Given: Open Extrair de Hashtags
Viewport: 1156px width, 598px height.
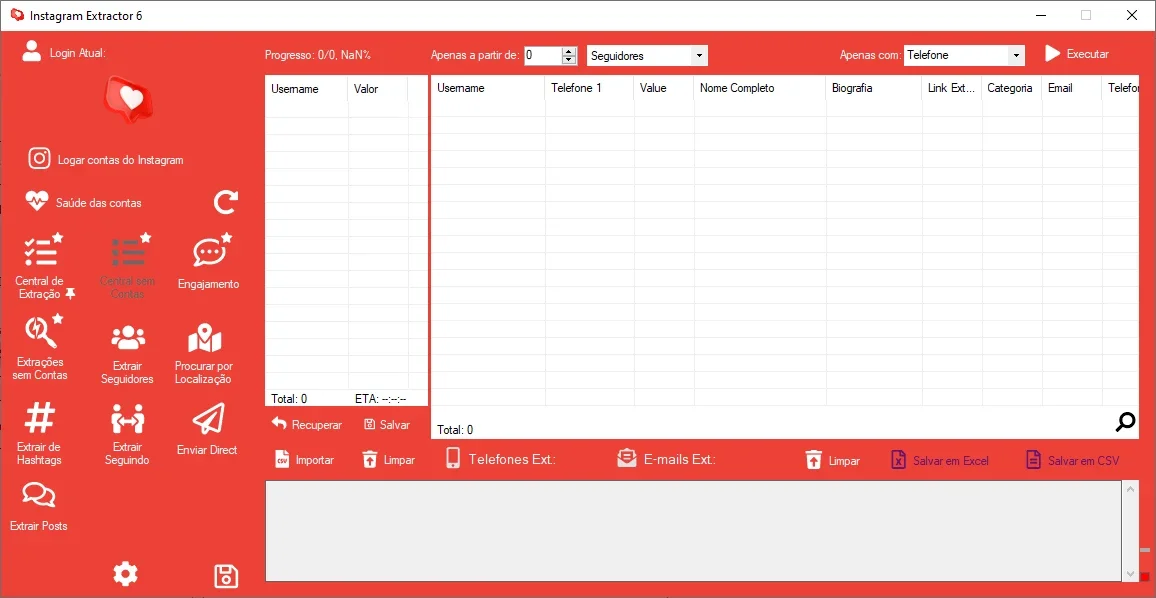Looking at the screenshot, I should point(39,434).
